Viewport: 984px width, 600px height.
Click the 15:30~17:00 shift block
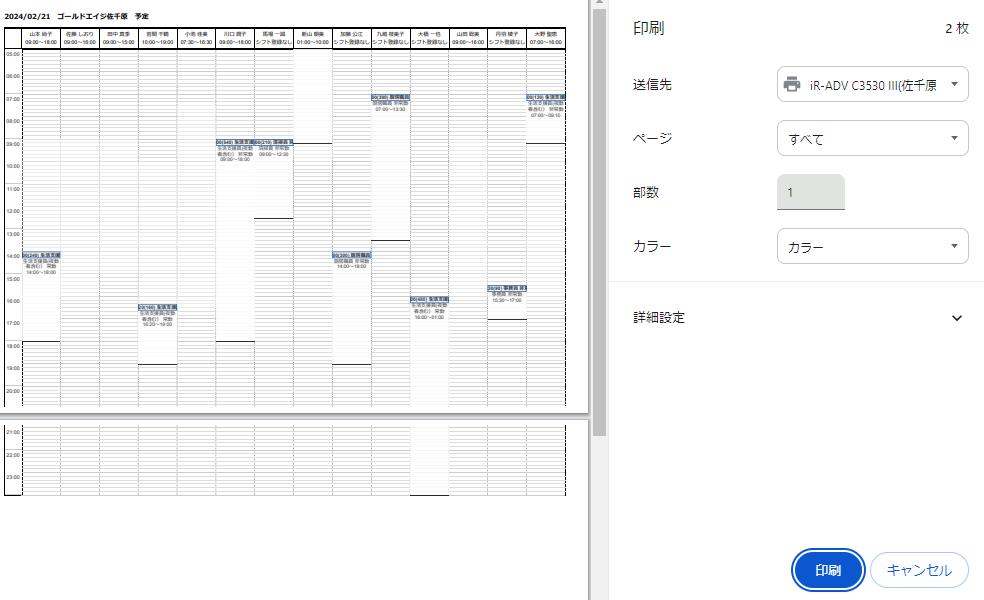[x=506, y=293]
